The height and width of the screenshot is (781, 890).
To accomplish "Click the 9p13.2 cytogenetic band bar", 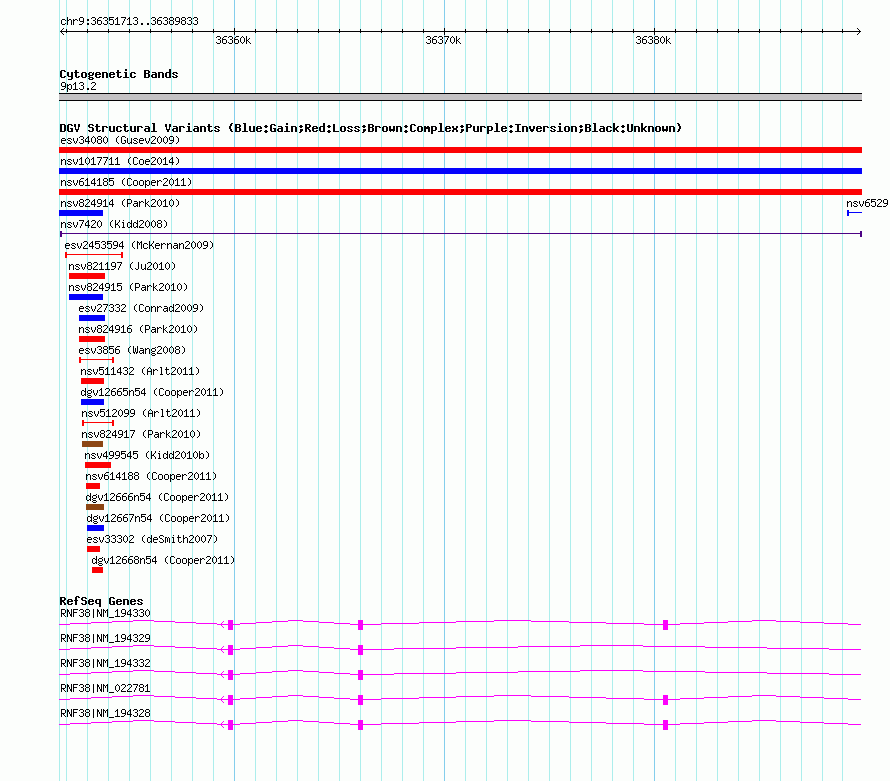I will (x=460, y=97).
